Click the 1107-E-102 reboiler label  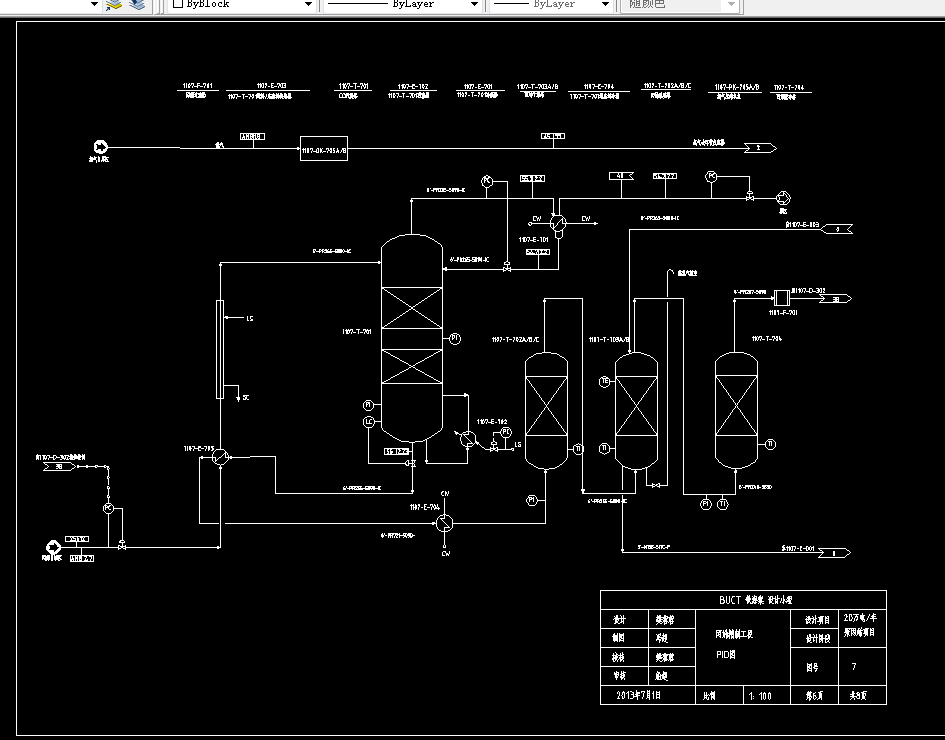(x=492, y=422)
